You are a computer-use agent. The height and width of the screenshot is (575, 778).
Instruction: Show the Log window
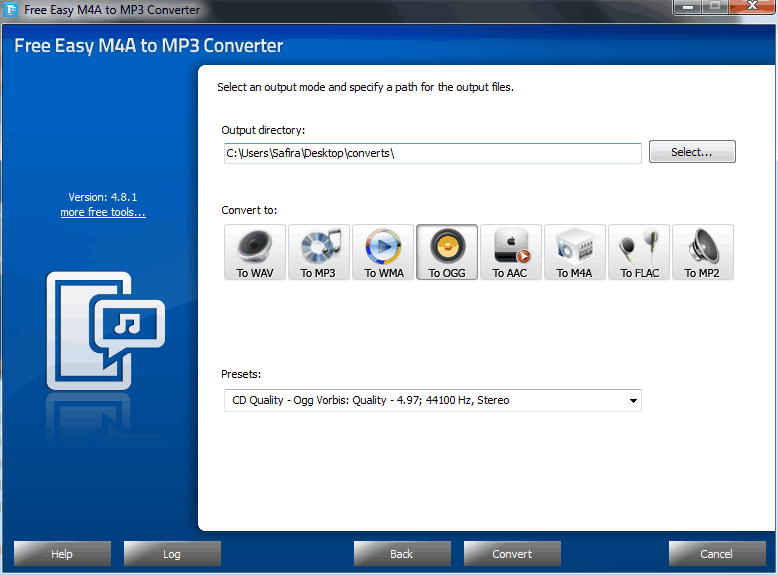coord(172,554)
